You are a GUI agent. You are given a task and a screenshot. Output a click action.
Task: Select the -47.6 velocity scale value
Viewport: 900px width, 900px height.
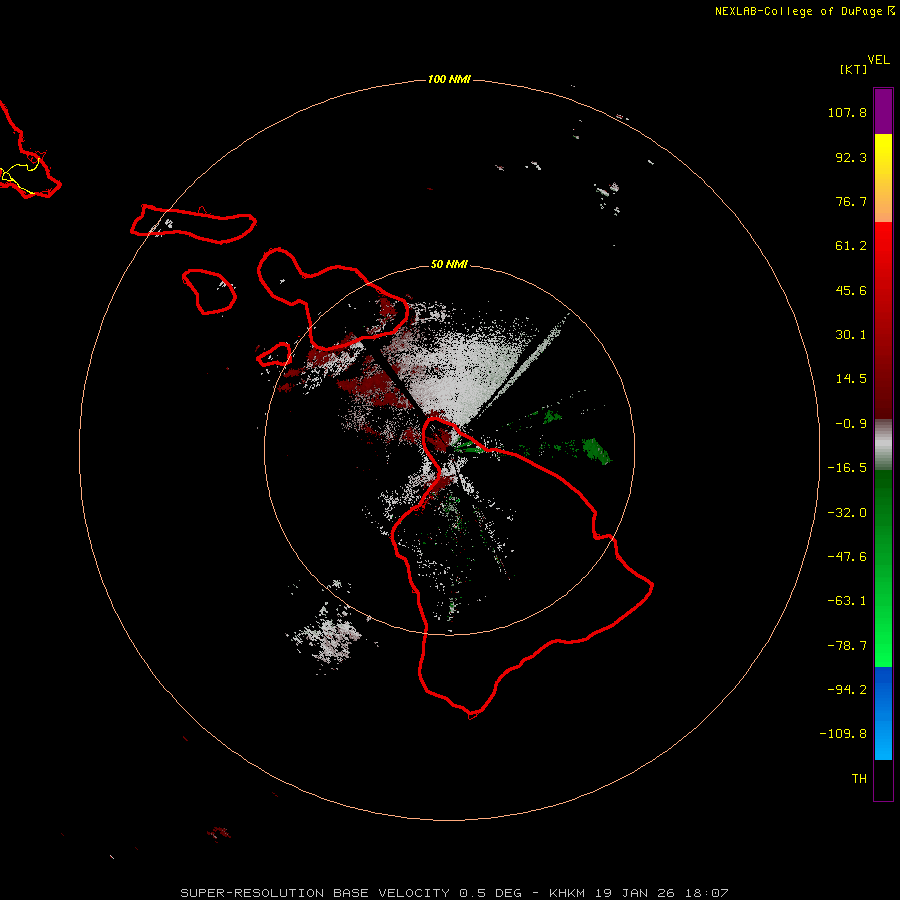(x=847, y=557)
